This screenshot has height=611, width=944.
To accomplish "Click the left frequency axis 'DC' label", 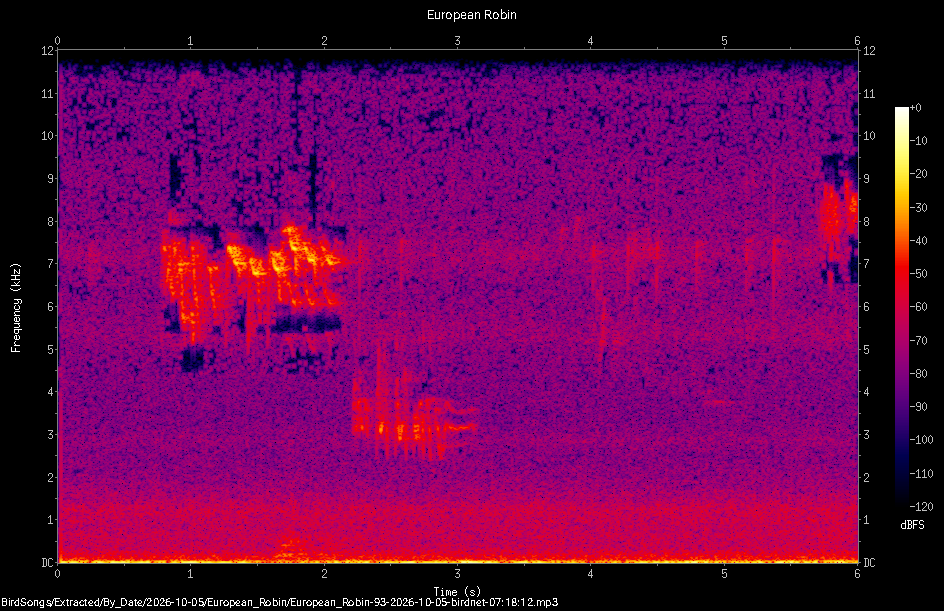I will pos(46,562).
